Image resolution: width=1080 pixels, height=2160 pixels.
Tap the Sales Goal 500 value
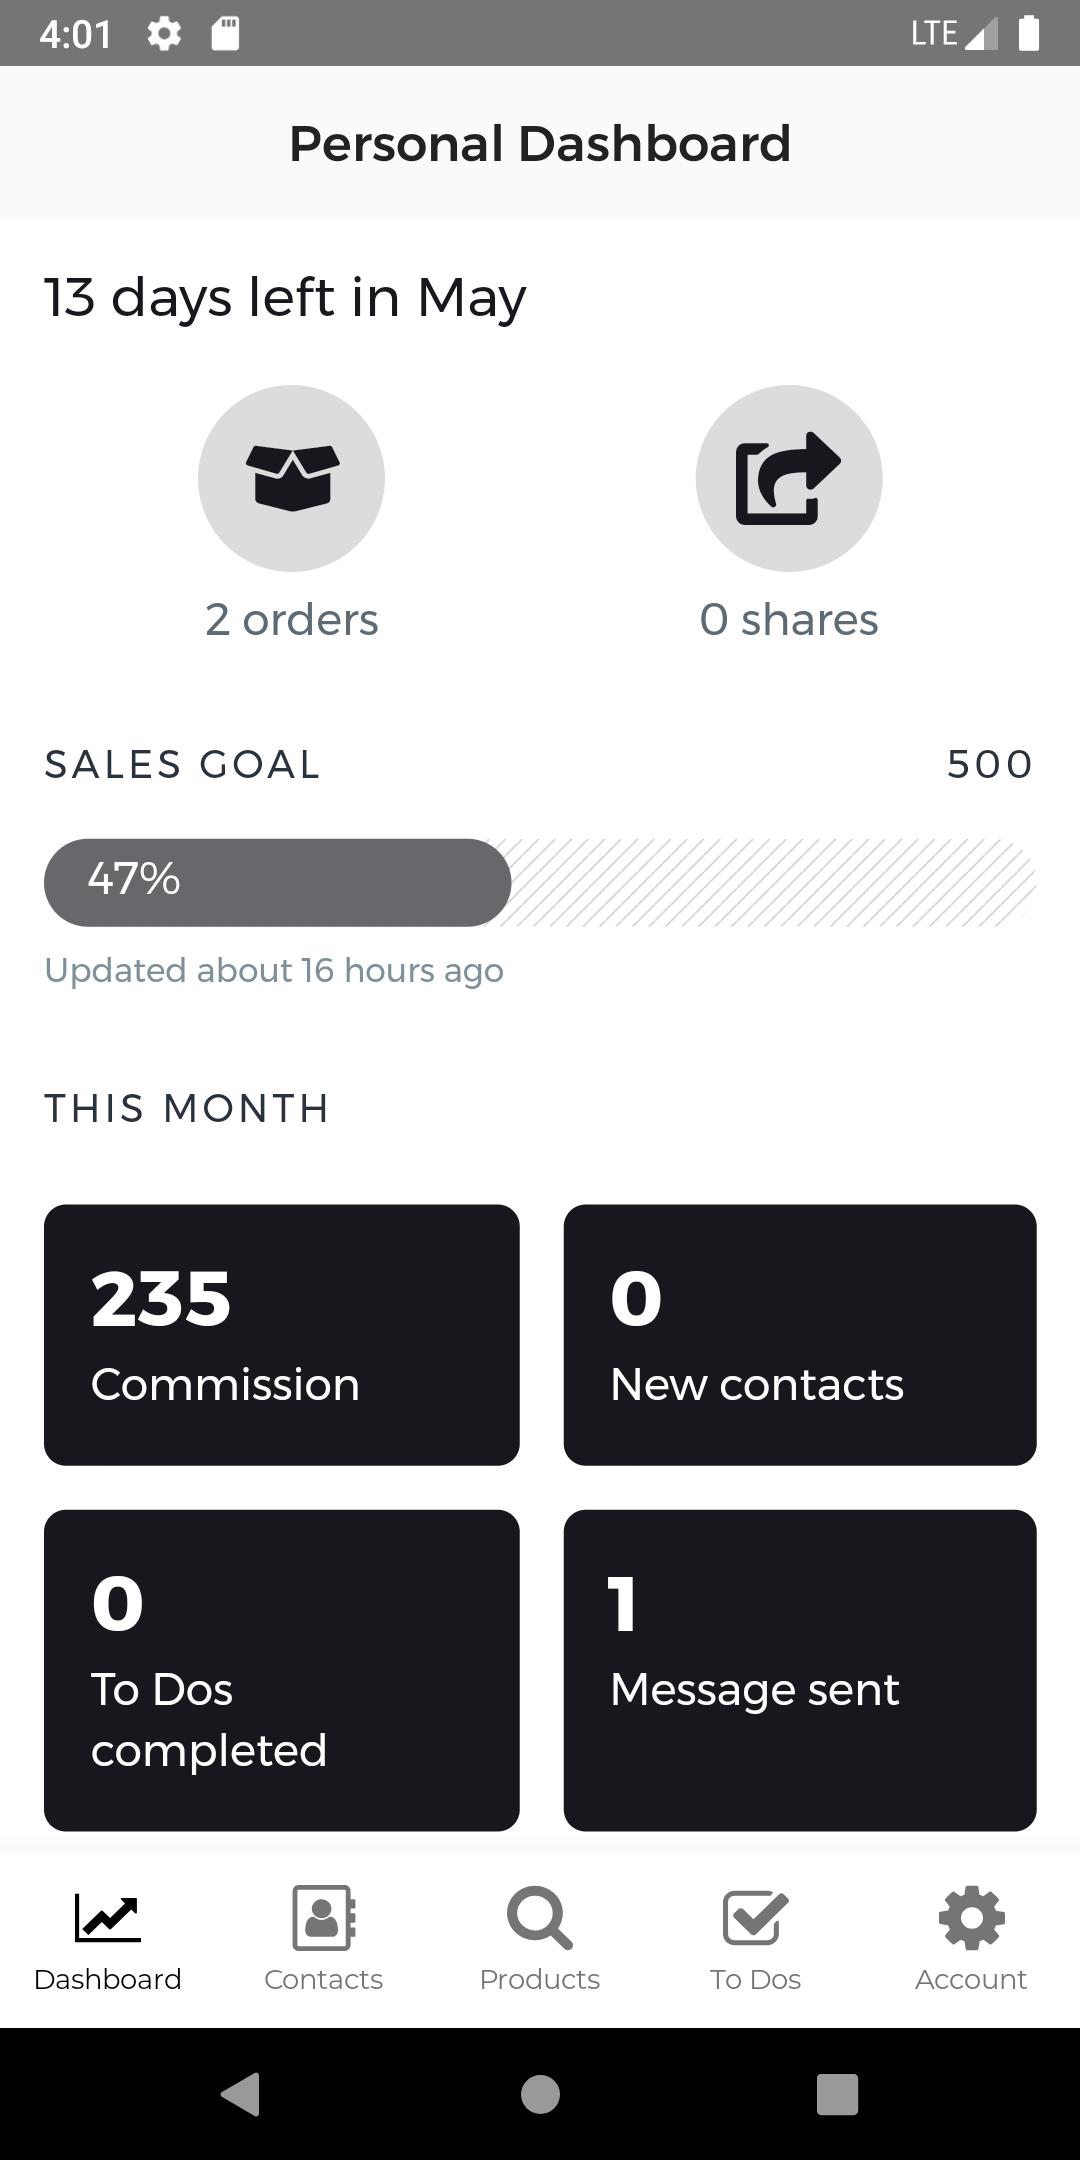[x=990, y=764]
